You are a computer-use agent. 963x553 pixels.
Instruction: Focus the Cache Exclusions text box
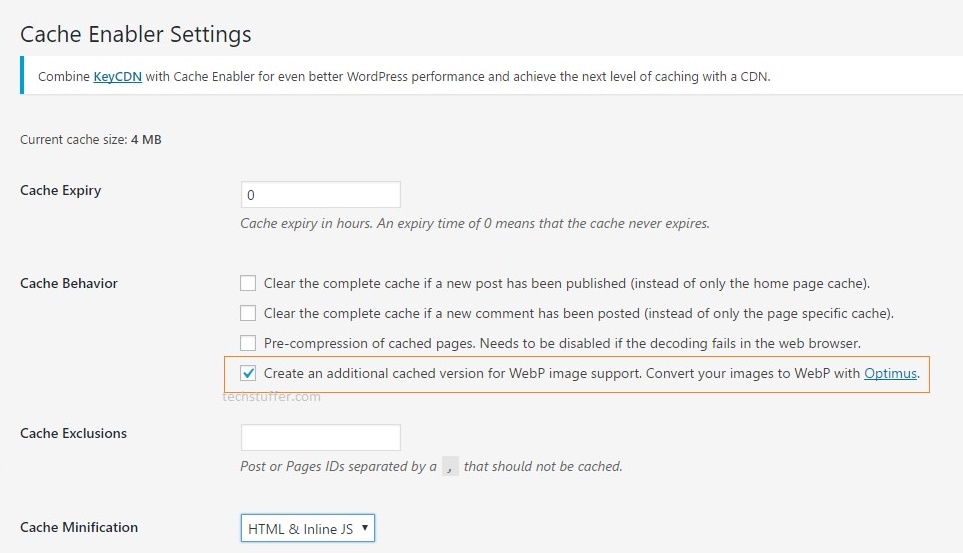coord(321,437)
